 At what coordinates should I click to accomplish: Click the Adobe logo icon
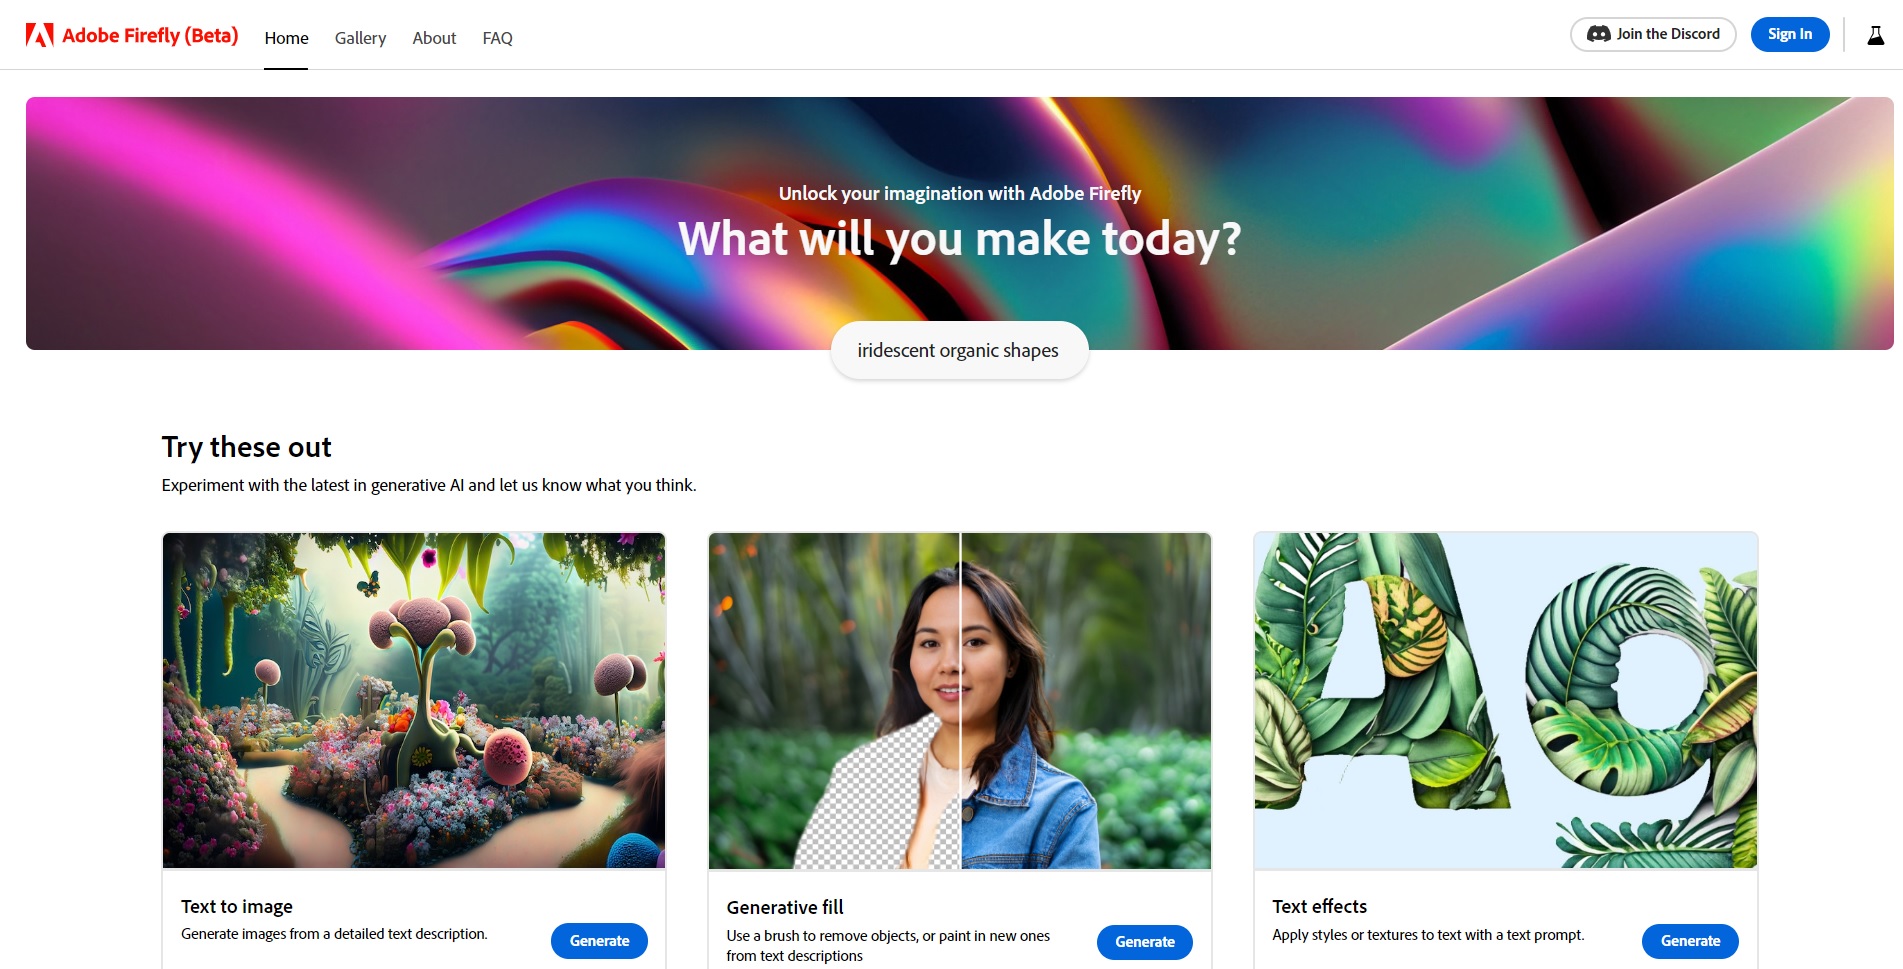40,36
